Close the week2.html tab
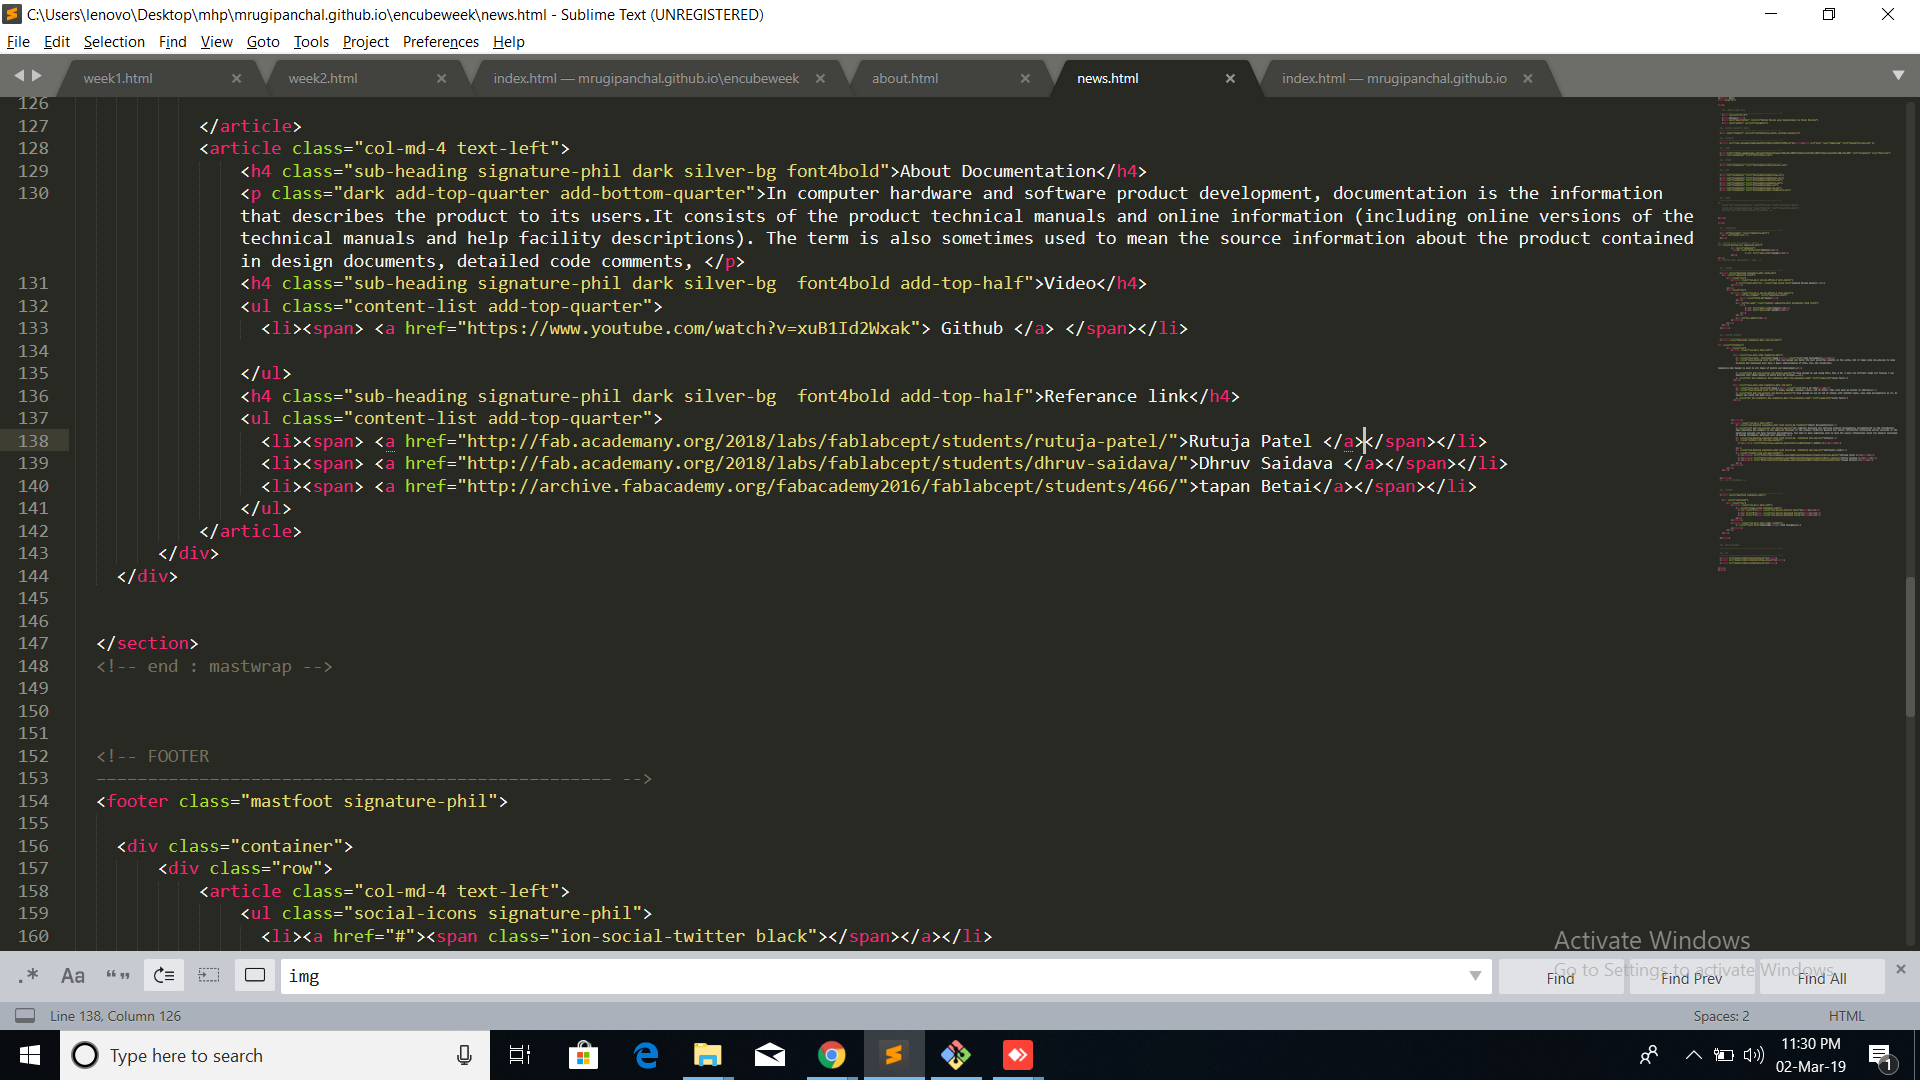This screenshot has height=1080, width=1920. click(x=441, y=78)
